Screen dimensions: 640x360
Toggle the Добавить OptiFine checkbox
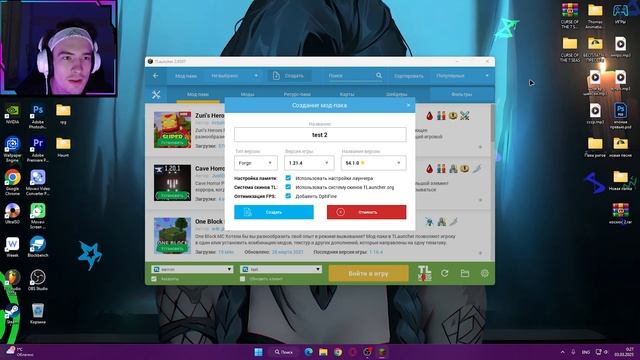click(x=288, y=196)
